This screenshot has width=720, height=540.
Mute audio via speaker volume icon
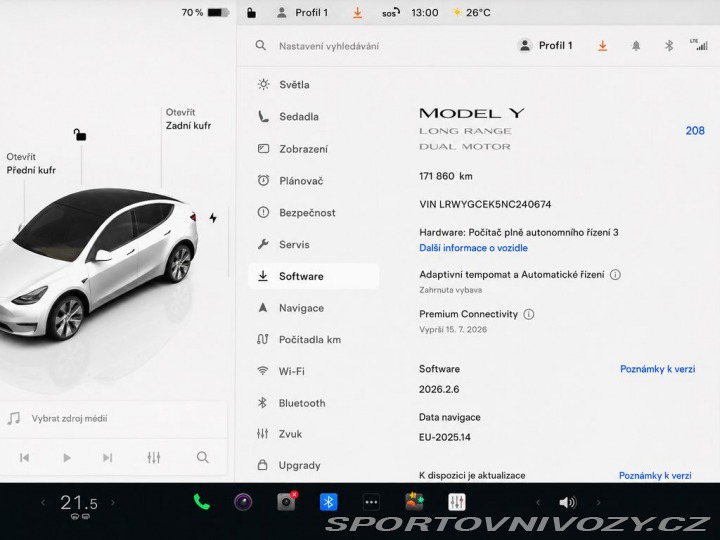click(x=568, y=502)
